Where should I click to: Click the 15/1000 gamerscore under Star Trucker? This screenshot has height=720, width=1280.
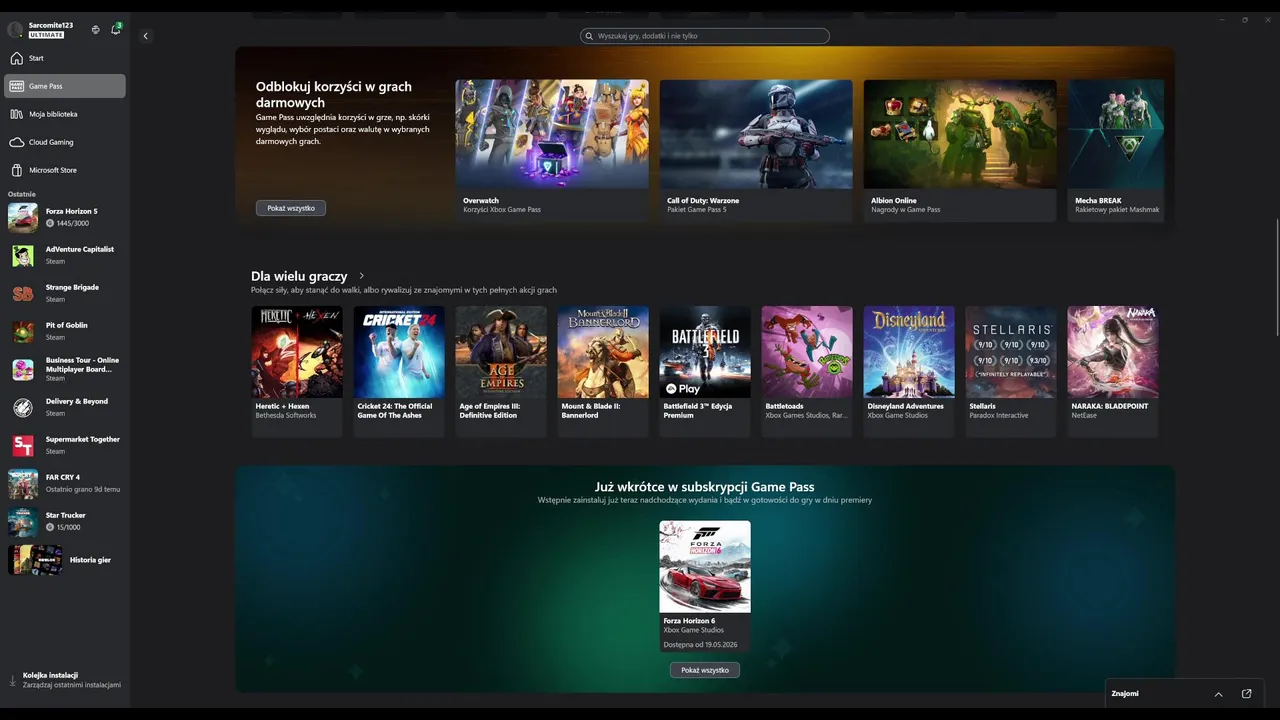click(x=63, y=527)
